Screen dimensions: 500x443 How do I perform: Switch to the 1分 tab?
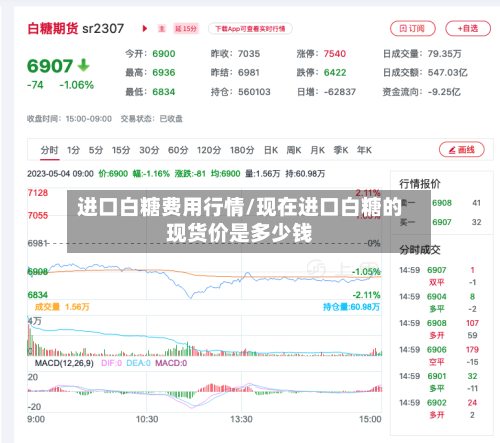click(73, 150)
